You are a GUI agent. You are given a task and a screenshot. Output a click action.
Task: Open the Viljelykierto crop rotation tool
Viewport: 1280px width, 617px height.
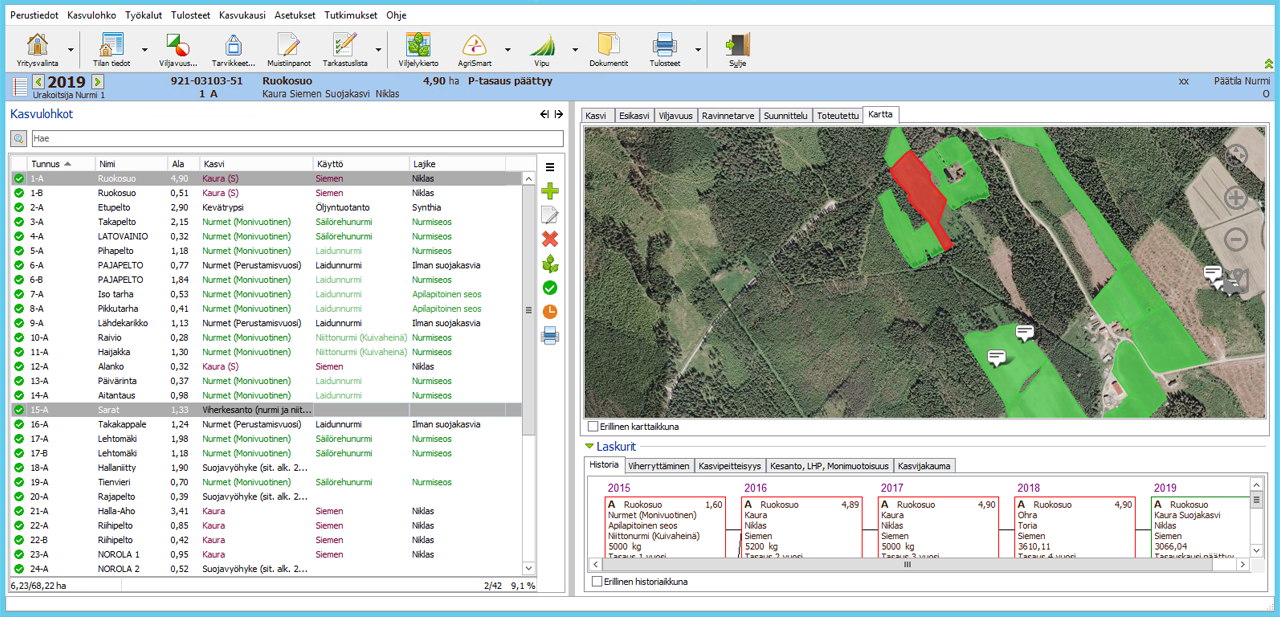[x=418, y=47]
